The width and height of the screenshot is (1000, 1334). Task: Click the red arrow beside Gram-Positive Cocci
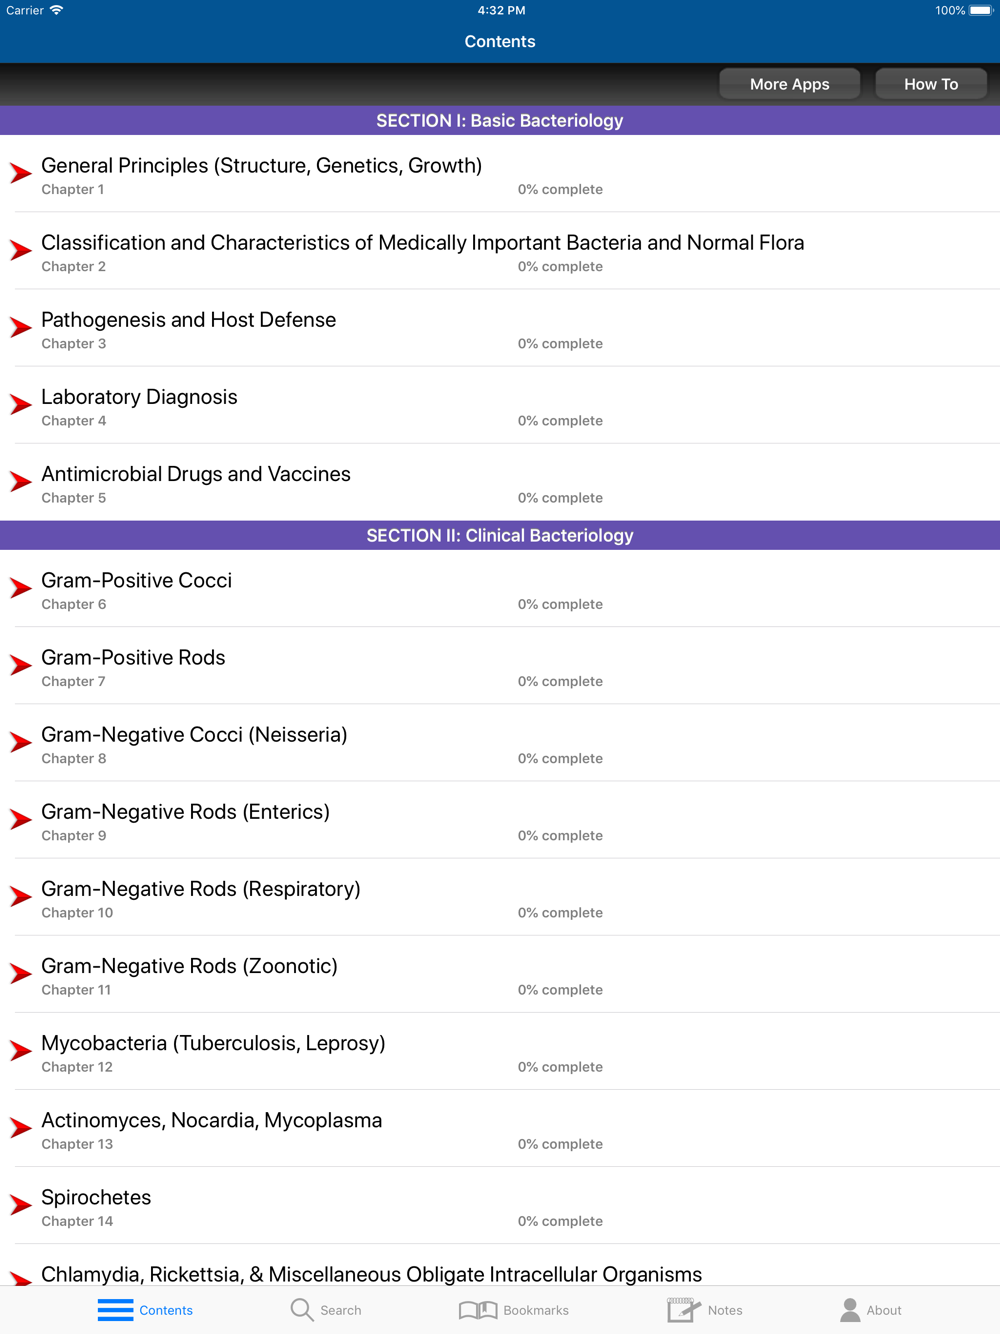click(21, 588)
